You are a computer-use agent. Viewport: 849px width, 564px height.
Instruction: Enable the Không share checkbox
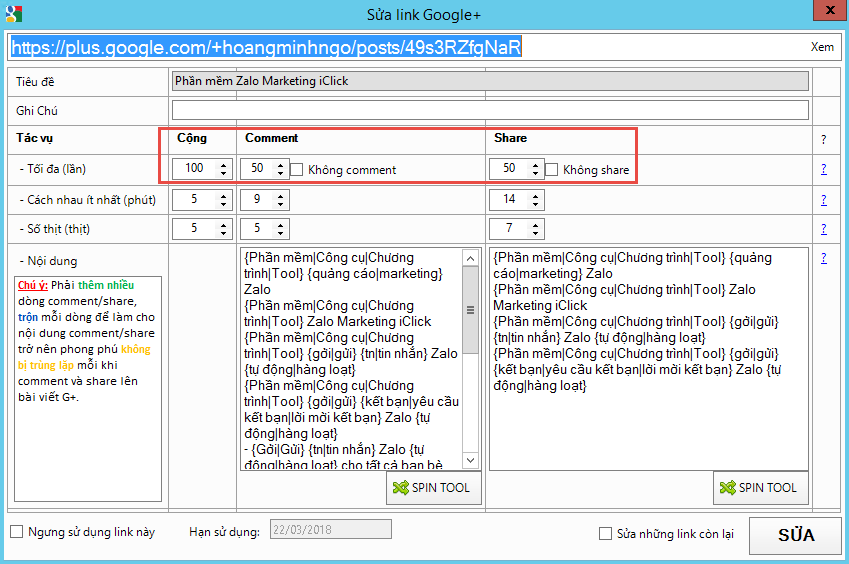coord(551,169)
